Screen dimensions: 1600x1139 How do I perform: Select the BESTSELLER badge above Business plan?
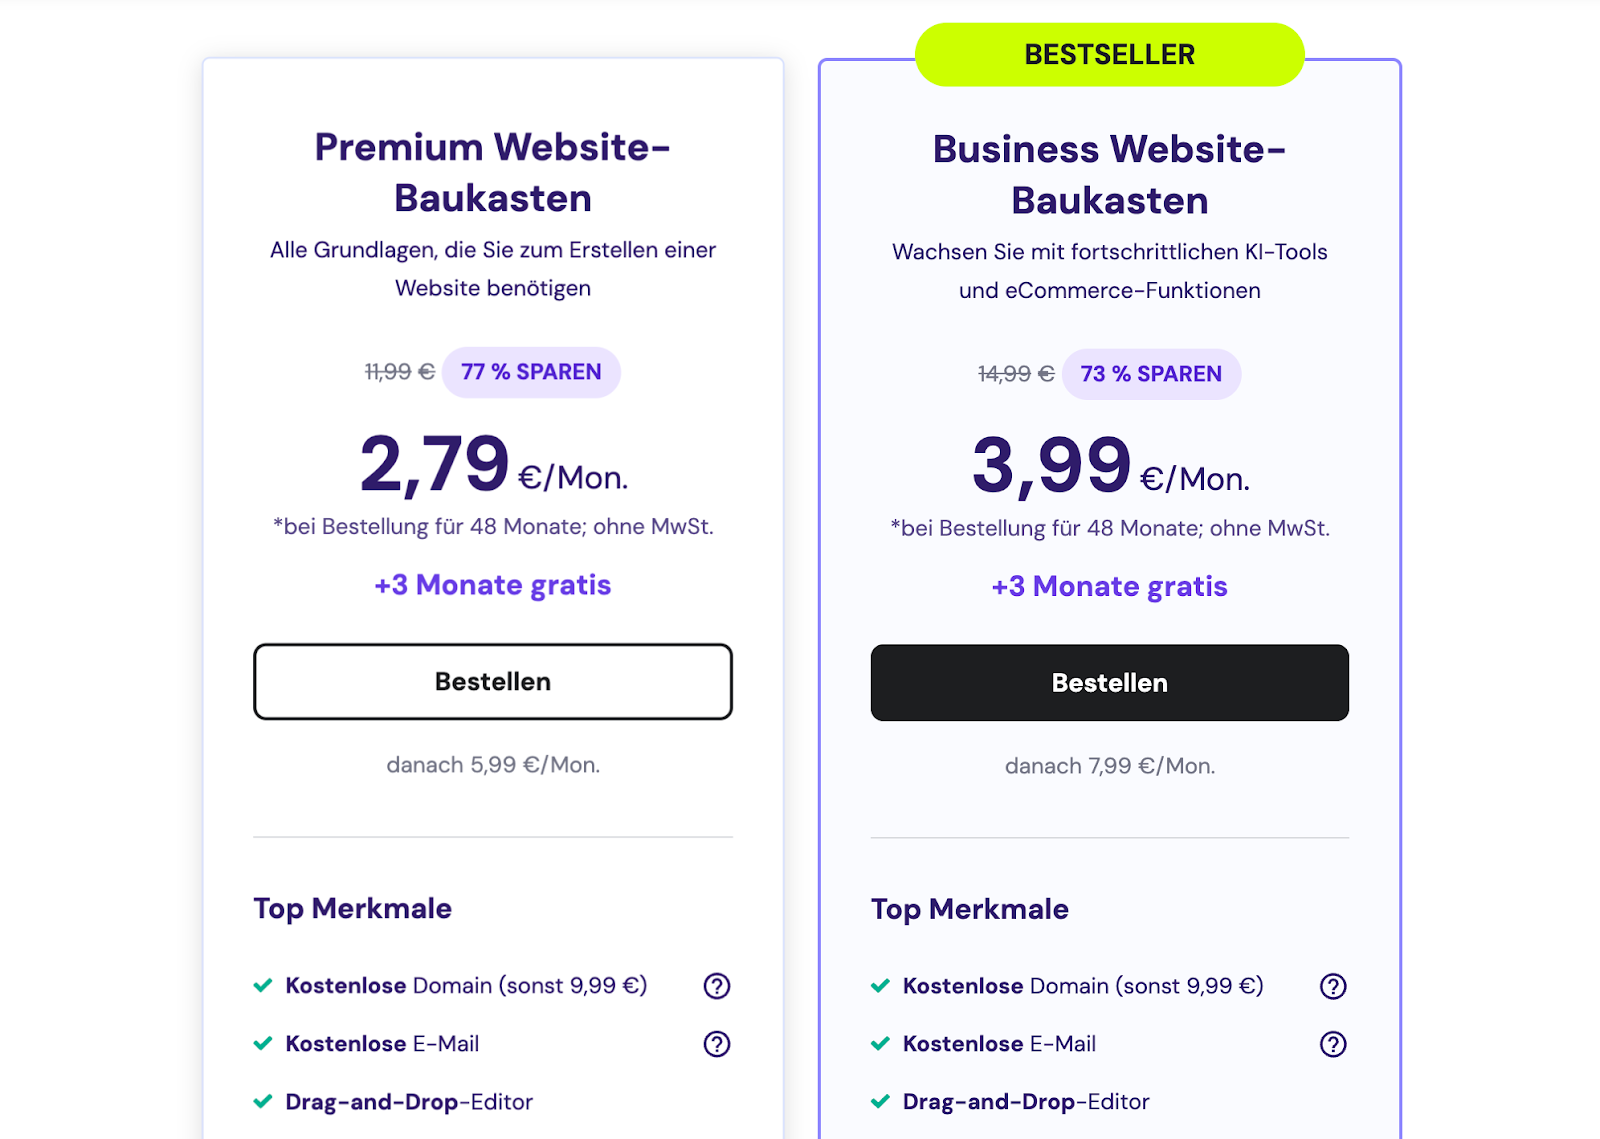point(1109,54)
